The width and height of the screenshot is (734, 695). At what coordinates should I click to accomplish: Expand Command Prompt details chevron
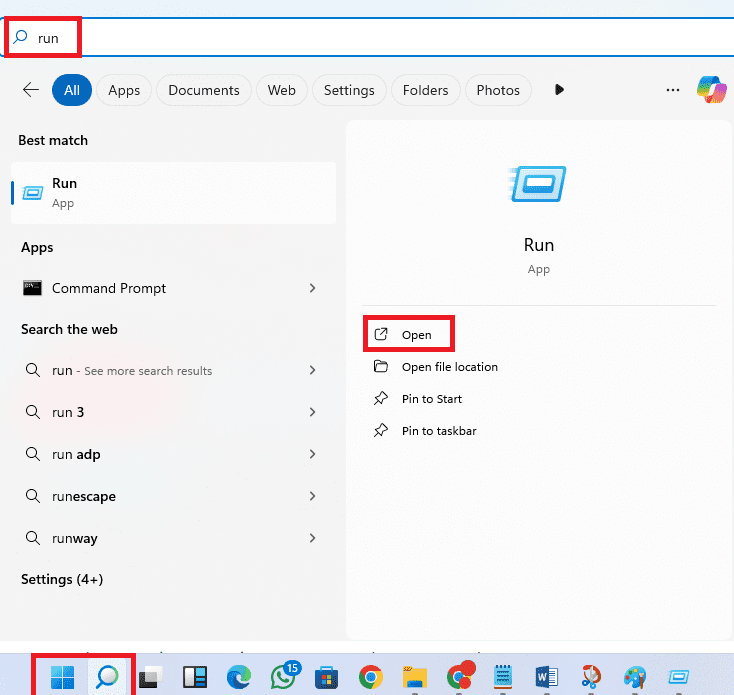(312, 288)
